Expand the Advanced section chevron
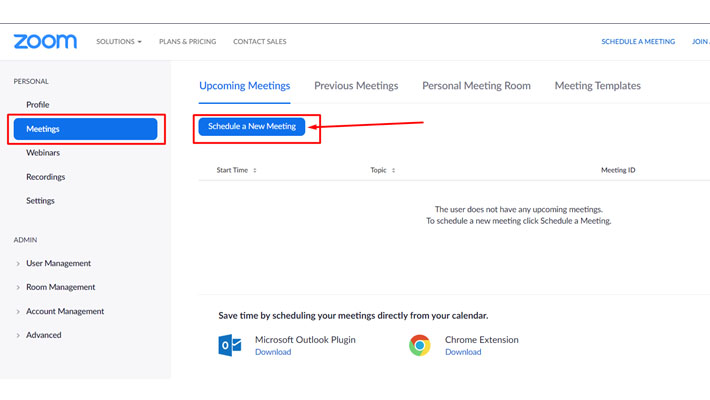This screenshot has height=400, width=710. tap(18, 336)
